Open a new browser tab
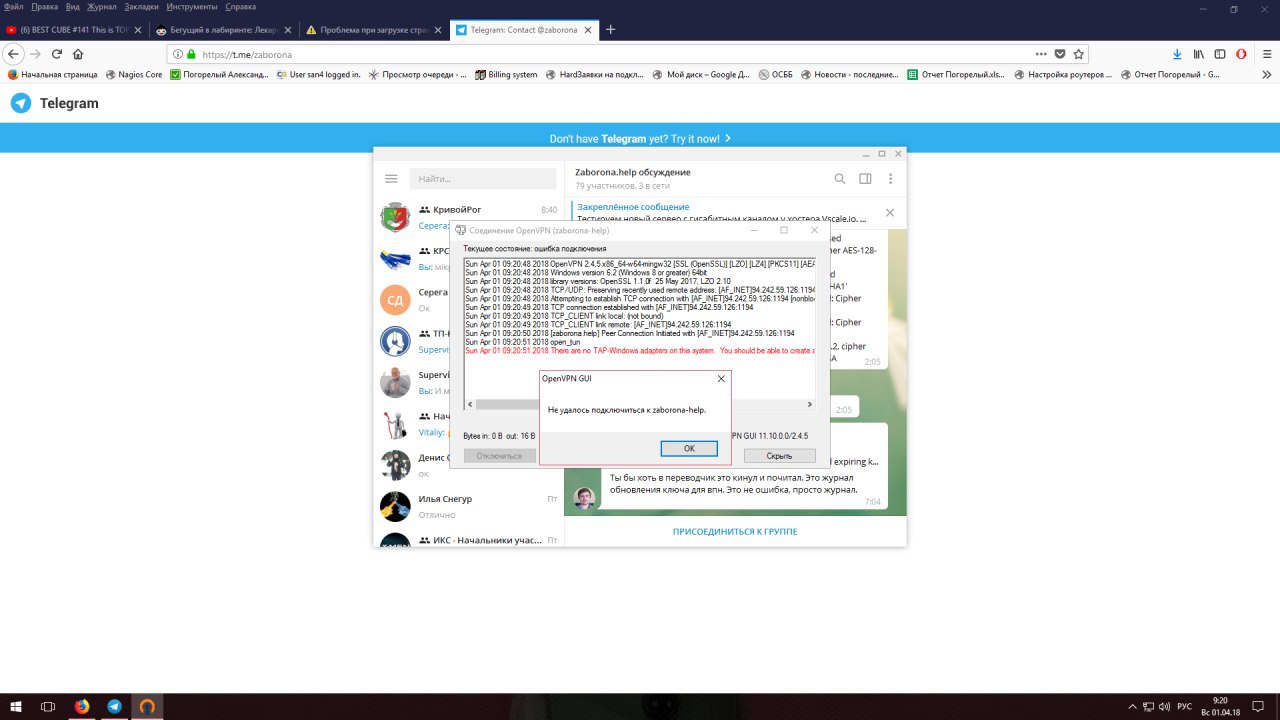Image resolution: width=1280 pixels, height=720 pixels. click(x=611, y=29)
